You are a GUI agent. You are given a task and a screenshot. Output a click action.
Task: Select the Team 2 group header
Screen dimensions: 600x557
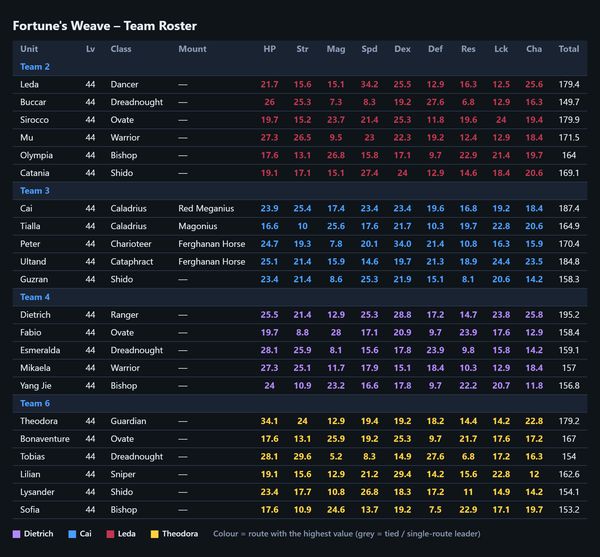[300, 67]
